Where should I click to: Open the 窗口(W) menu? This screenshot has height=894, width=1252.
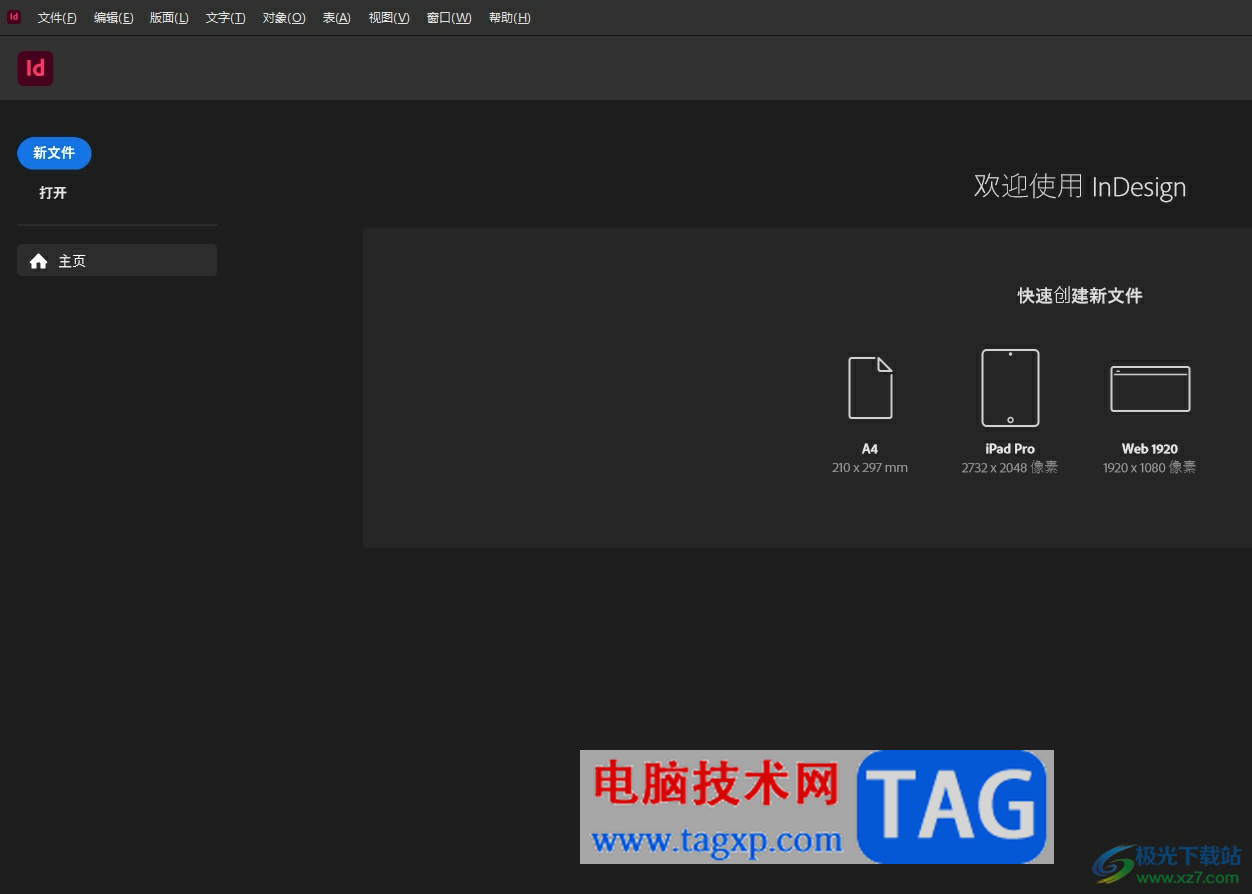pyautogui.click(x=449, y=18)
